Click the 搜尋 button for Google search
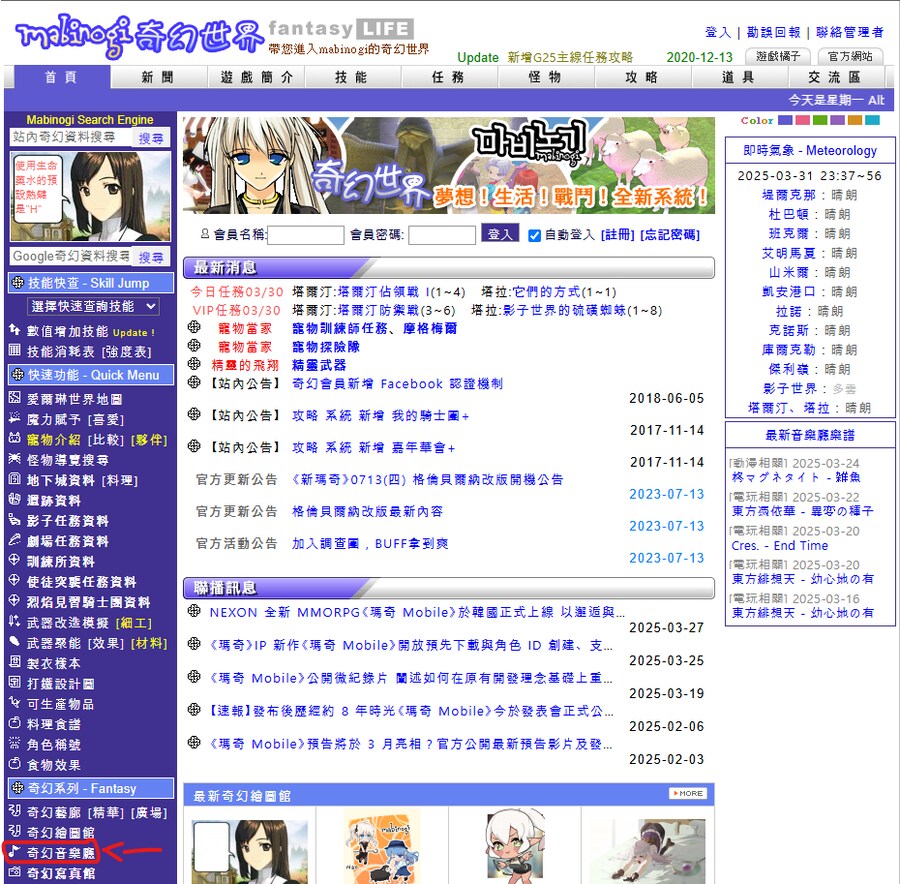 (x=151, y=257)
